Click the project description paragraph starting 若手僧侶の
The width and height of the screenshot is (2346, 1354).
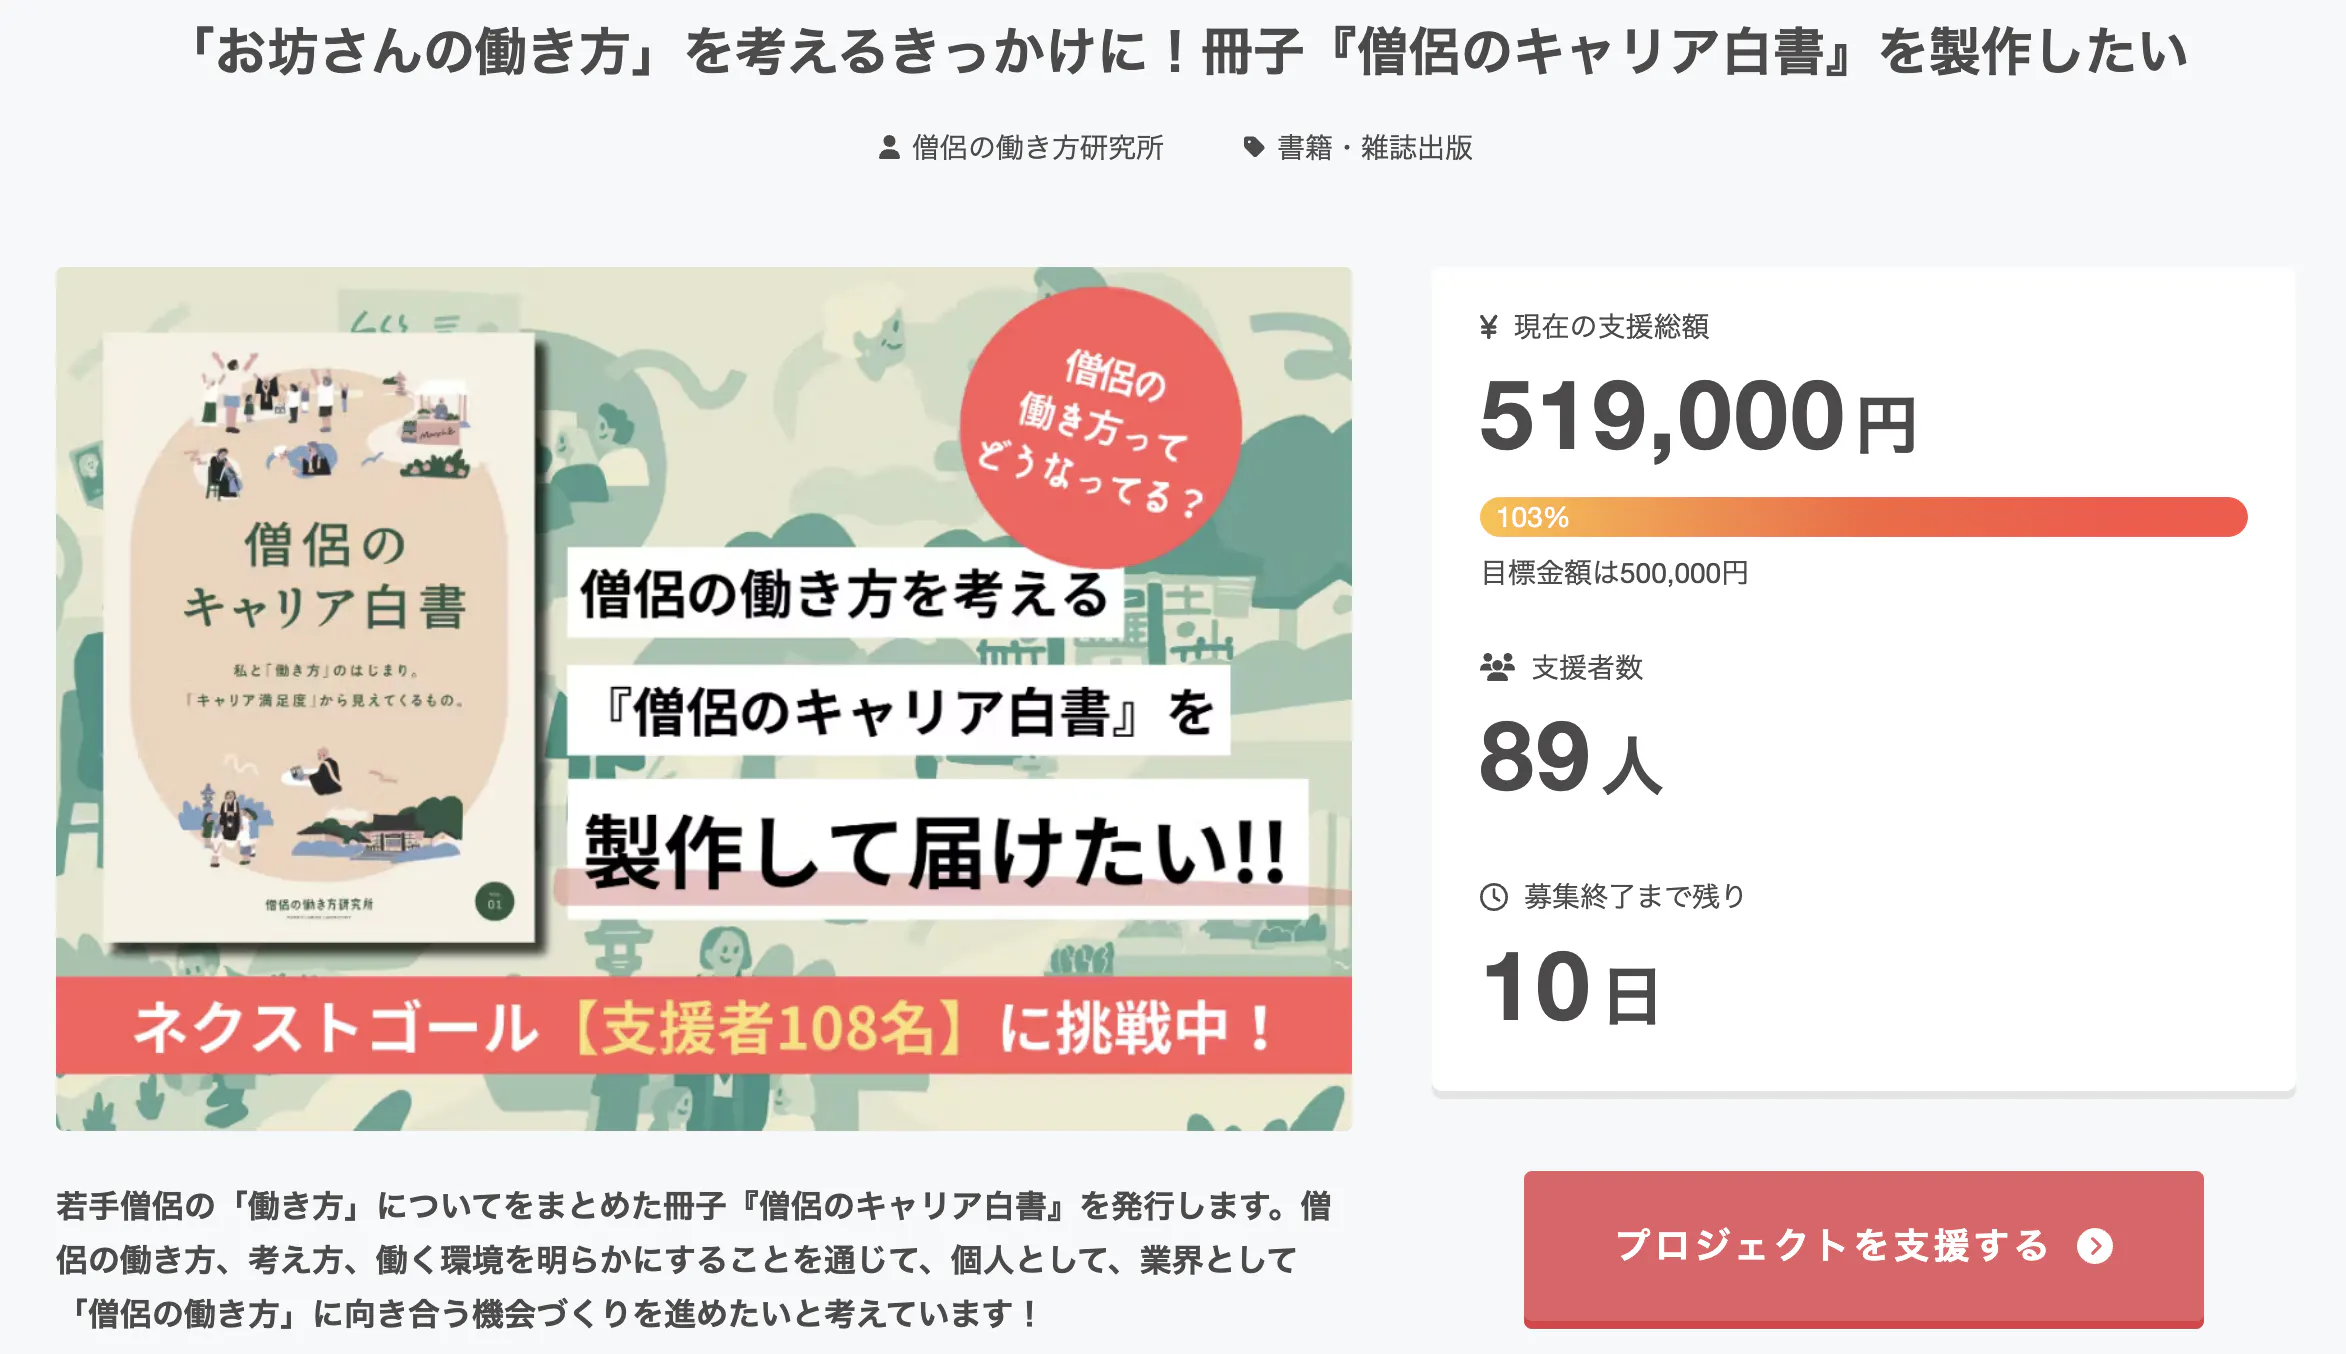[x=693, y=1259]
